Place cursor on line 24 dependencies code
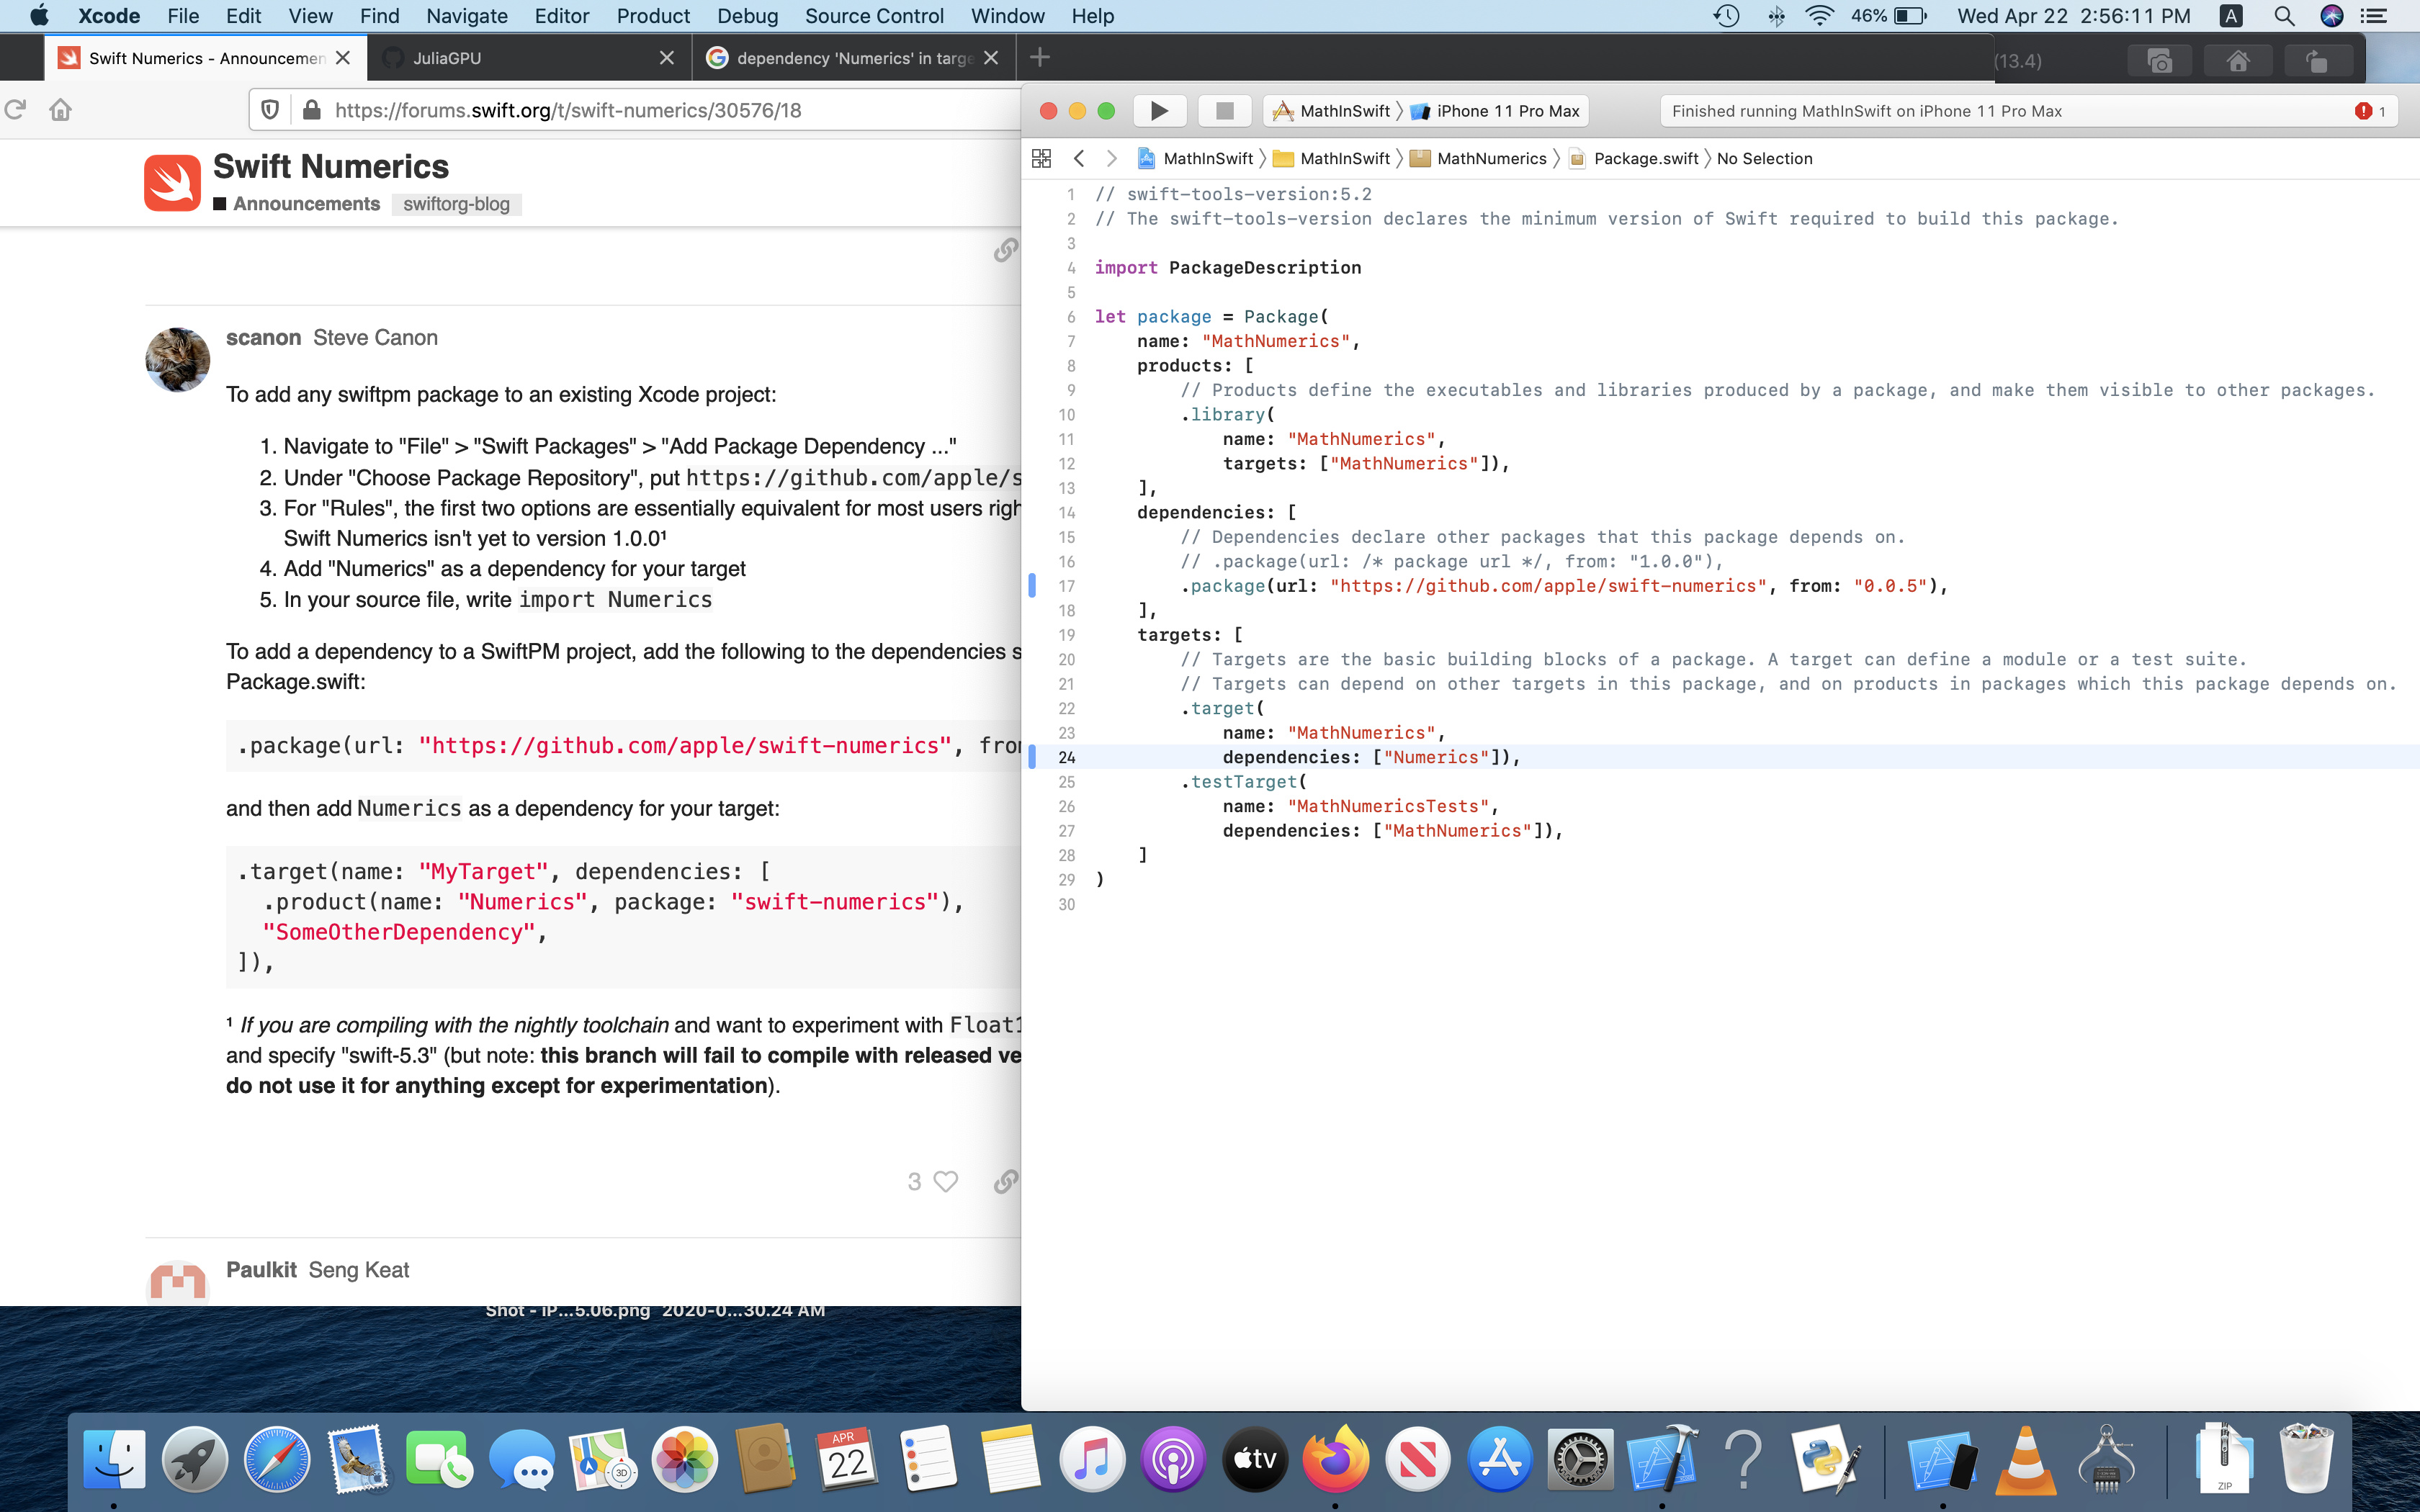The image size is (2420, 1512). point(1371,758)
